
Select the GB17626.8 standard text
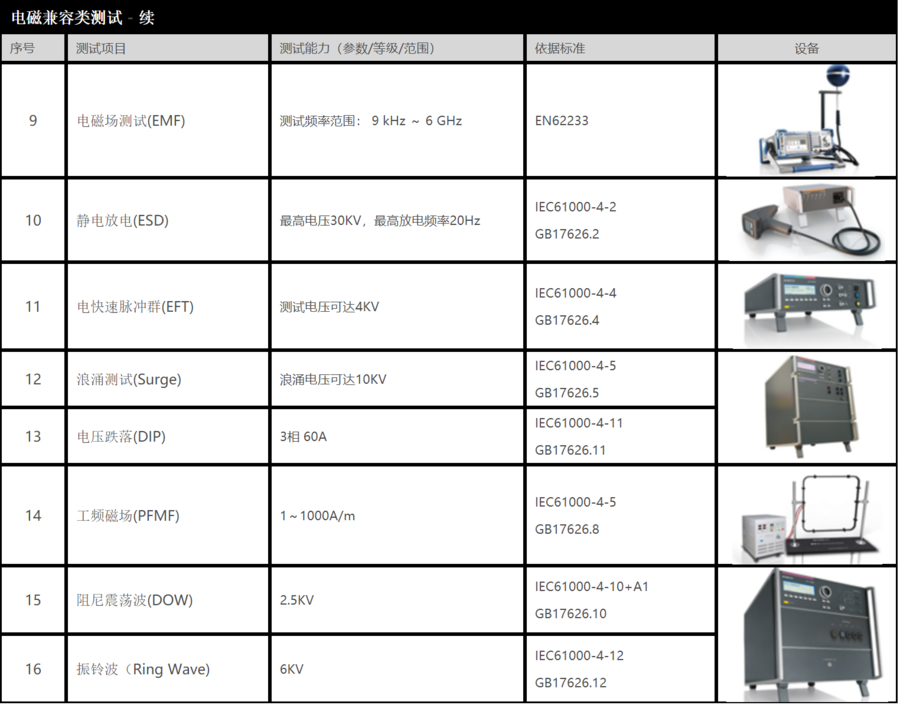(x=567, y=530)
